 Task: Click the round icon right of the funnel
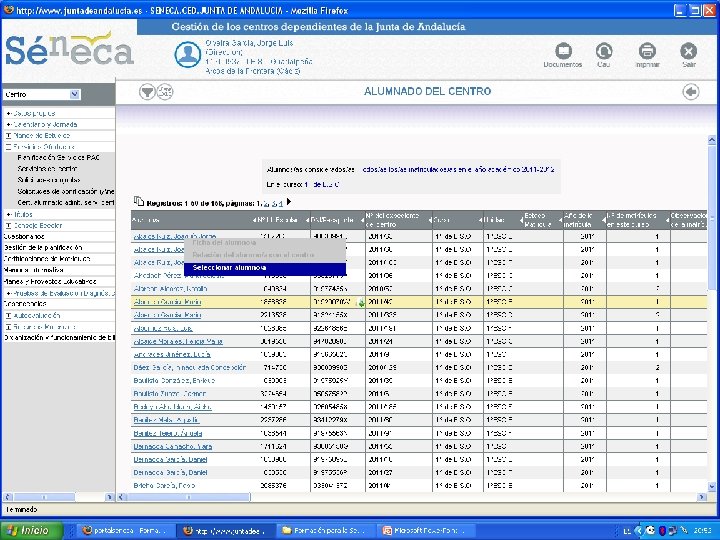(165, 92)
